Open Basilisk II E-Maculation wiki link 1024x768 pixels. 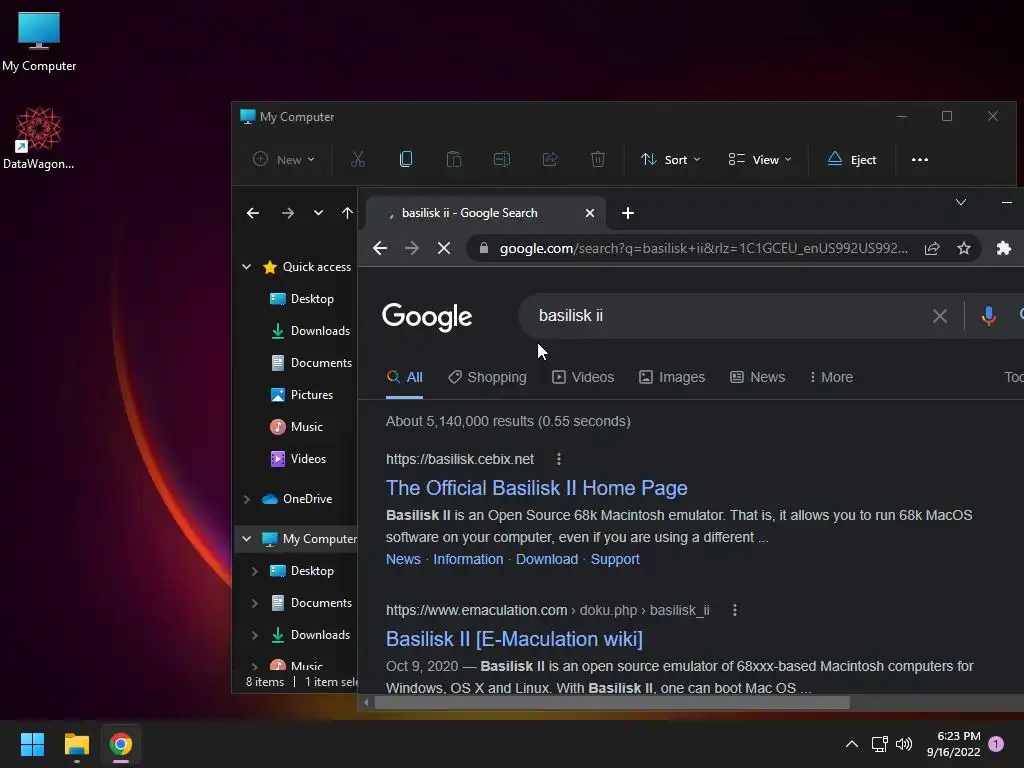(x=514, y=639)
